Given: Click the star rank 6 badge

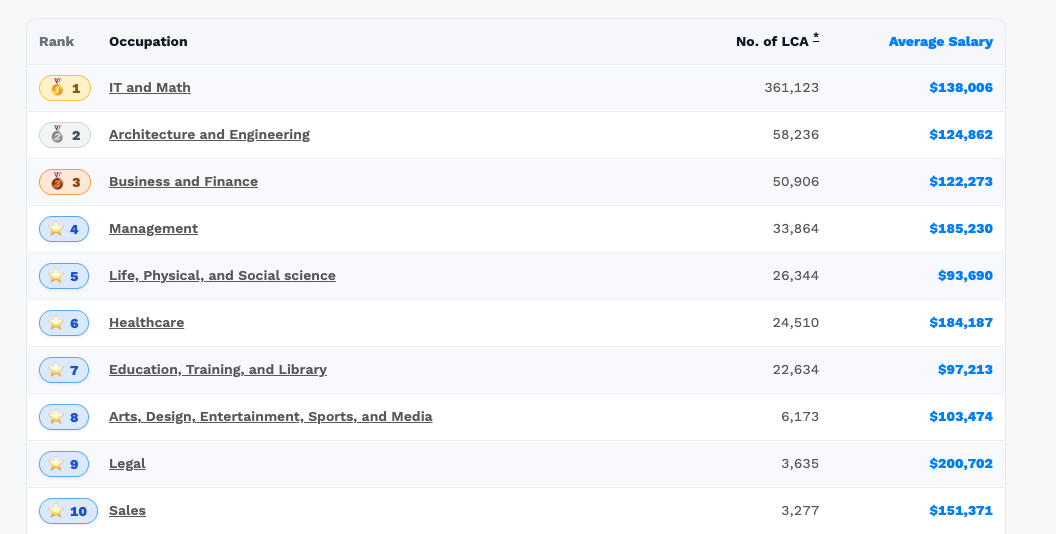Looking at the screenshot, I should 65,323.
